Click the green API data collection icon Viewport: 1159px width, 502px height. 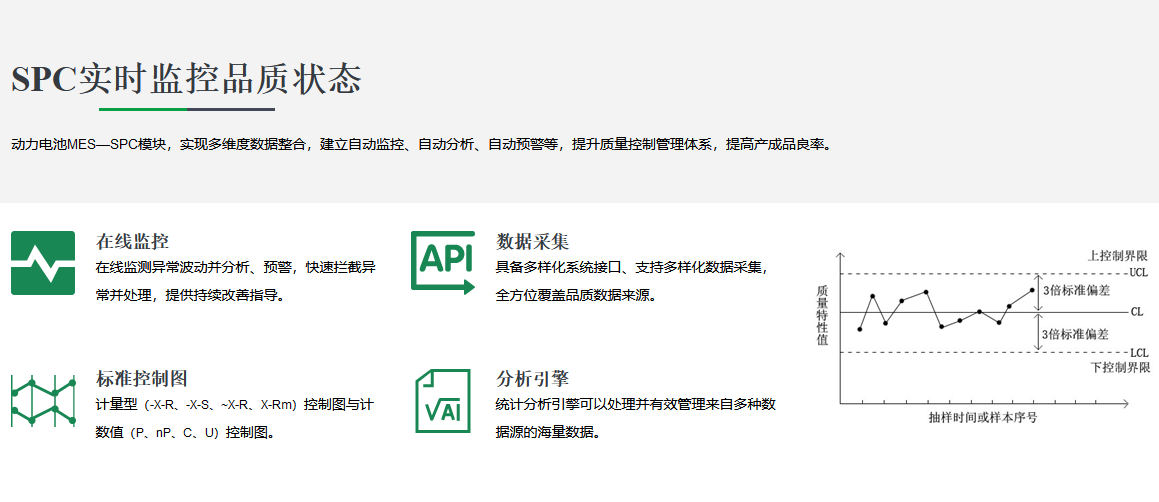click(443, 262)
